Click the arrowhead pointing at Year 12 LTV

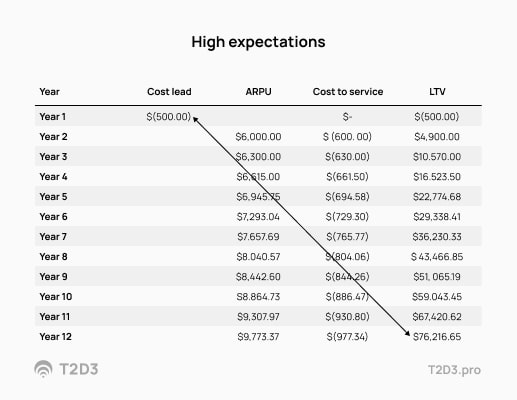(x=407, y=333)
